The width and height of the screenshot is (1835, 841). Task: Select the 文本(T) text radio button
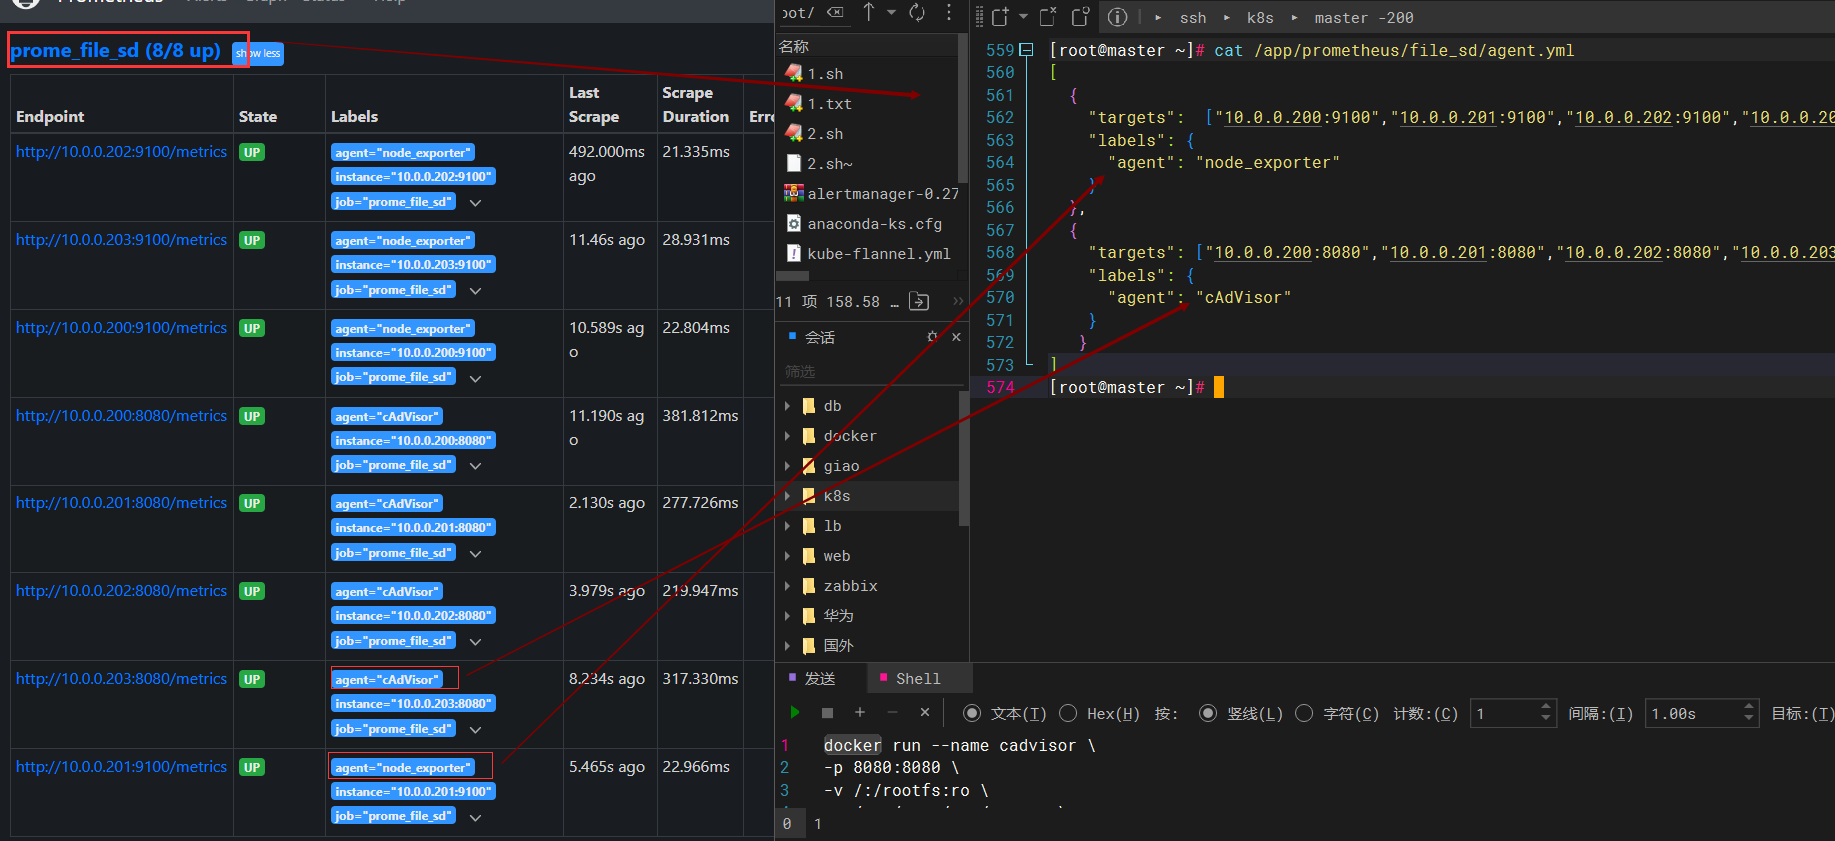[971, 713]
